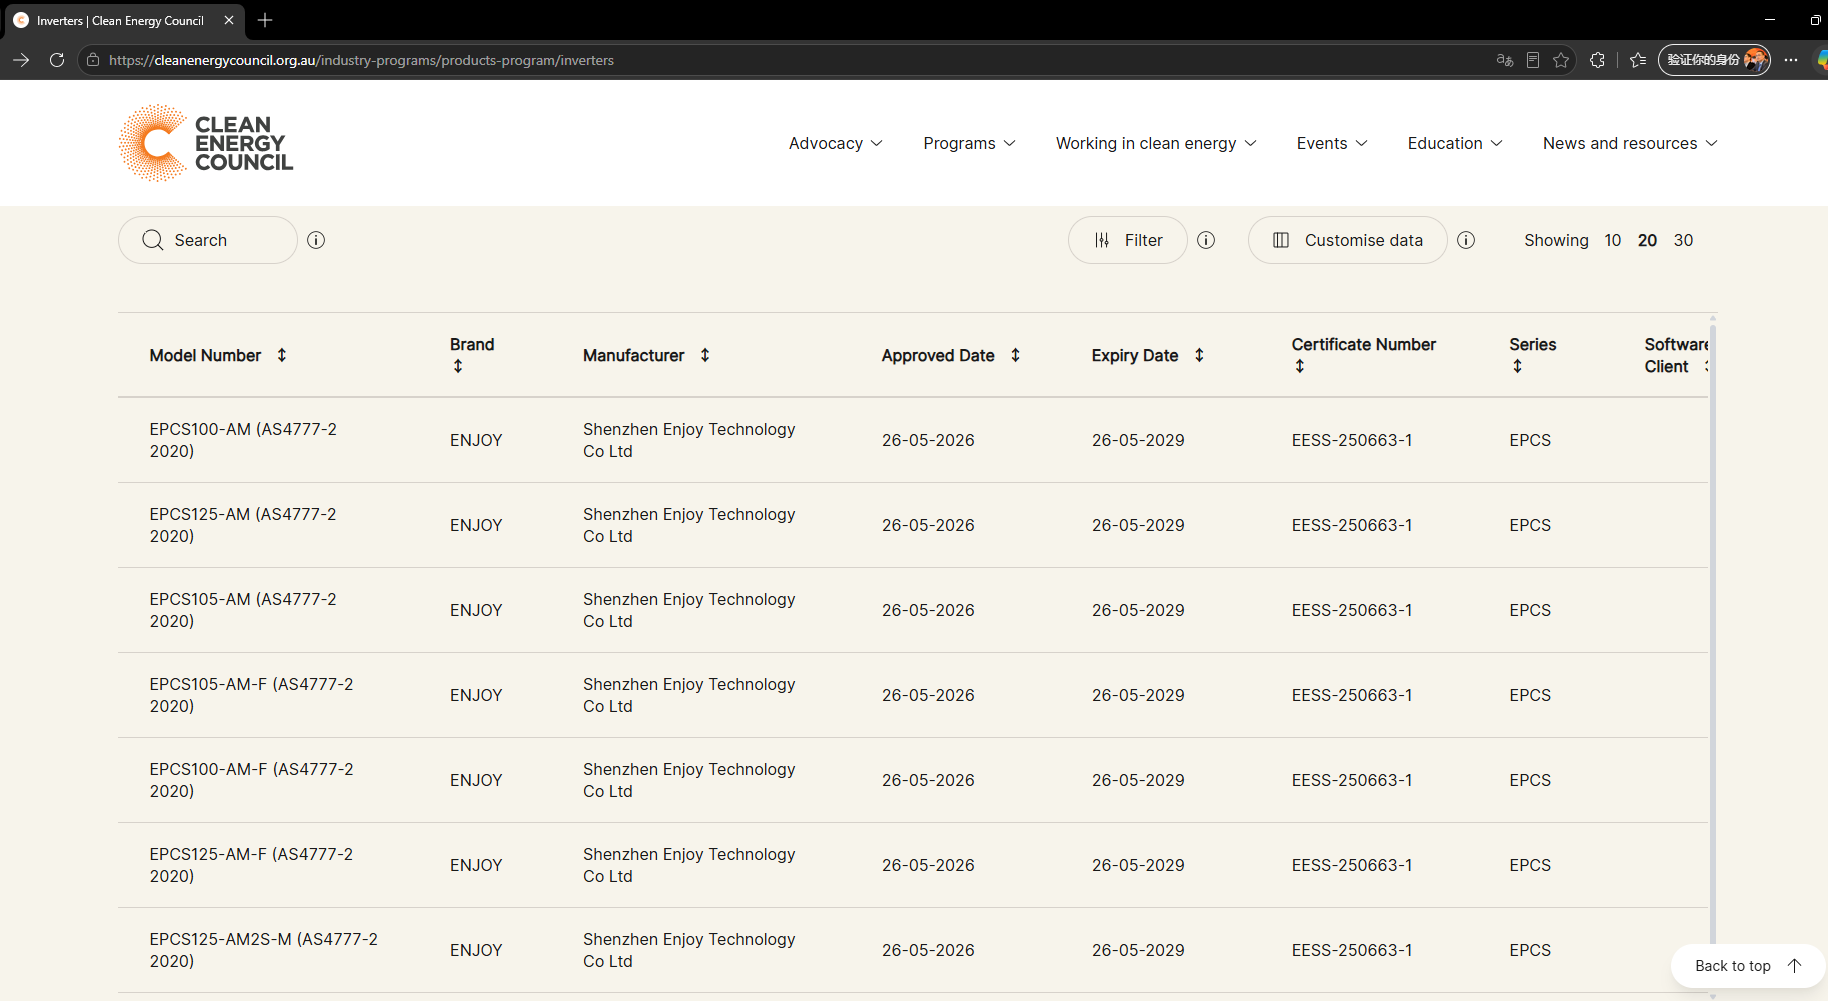Open browser extensions puzzle icon
1828x1001 pixels.
pos(1597,60)
